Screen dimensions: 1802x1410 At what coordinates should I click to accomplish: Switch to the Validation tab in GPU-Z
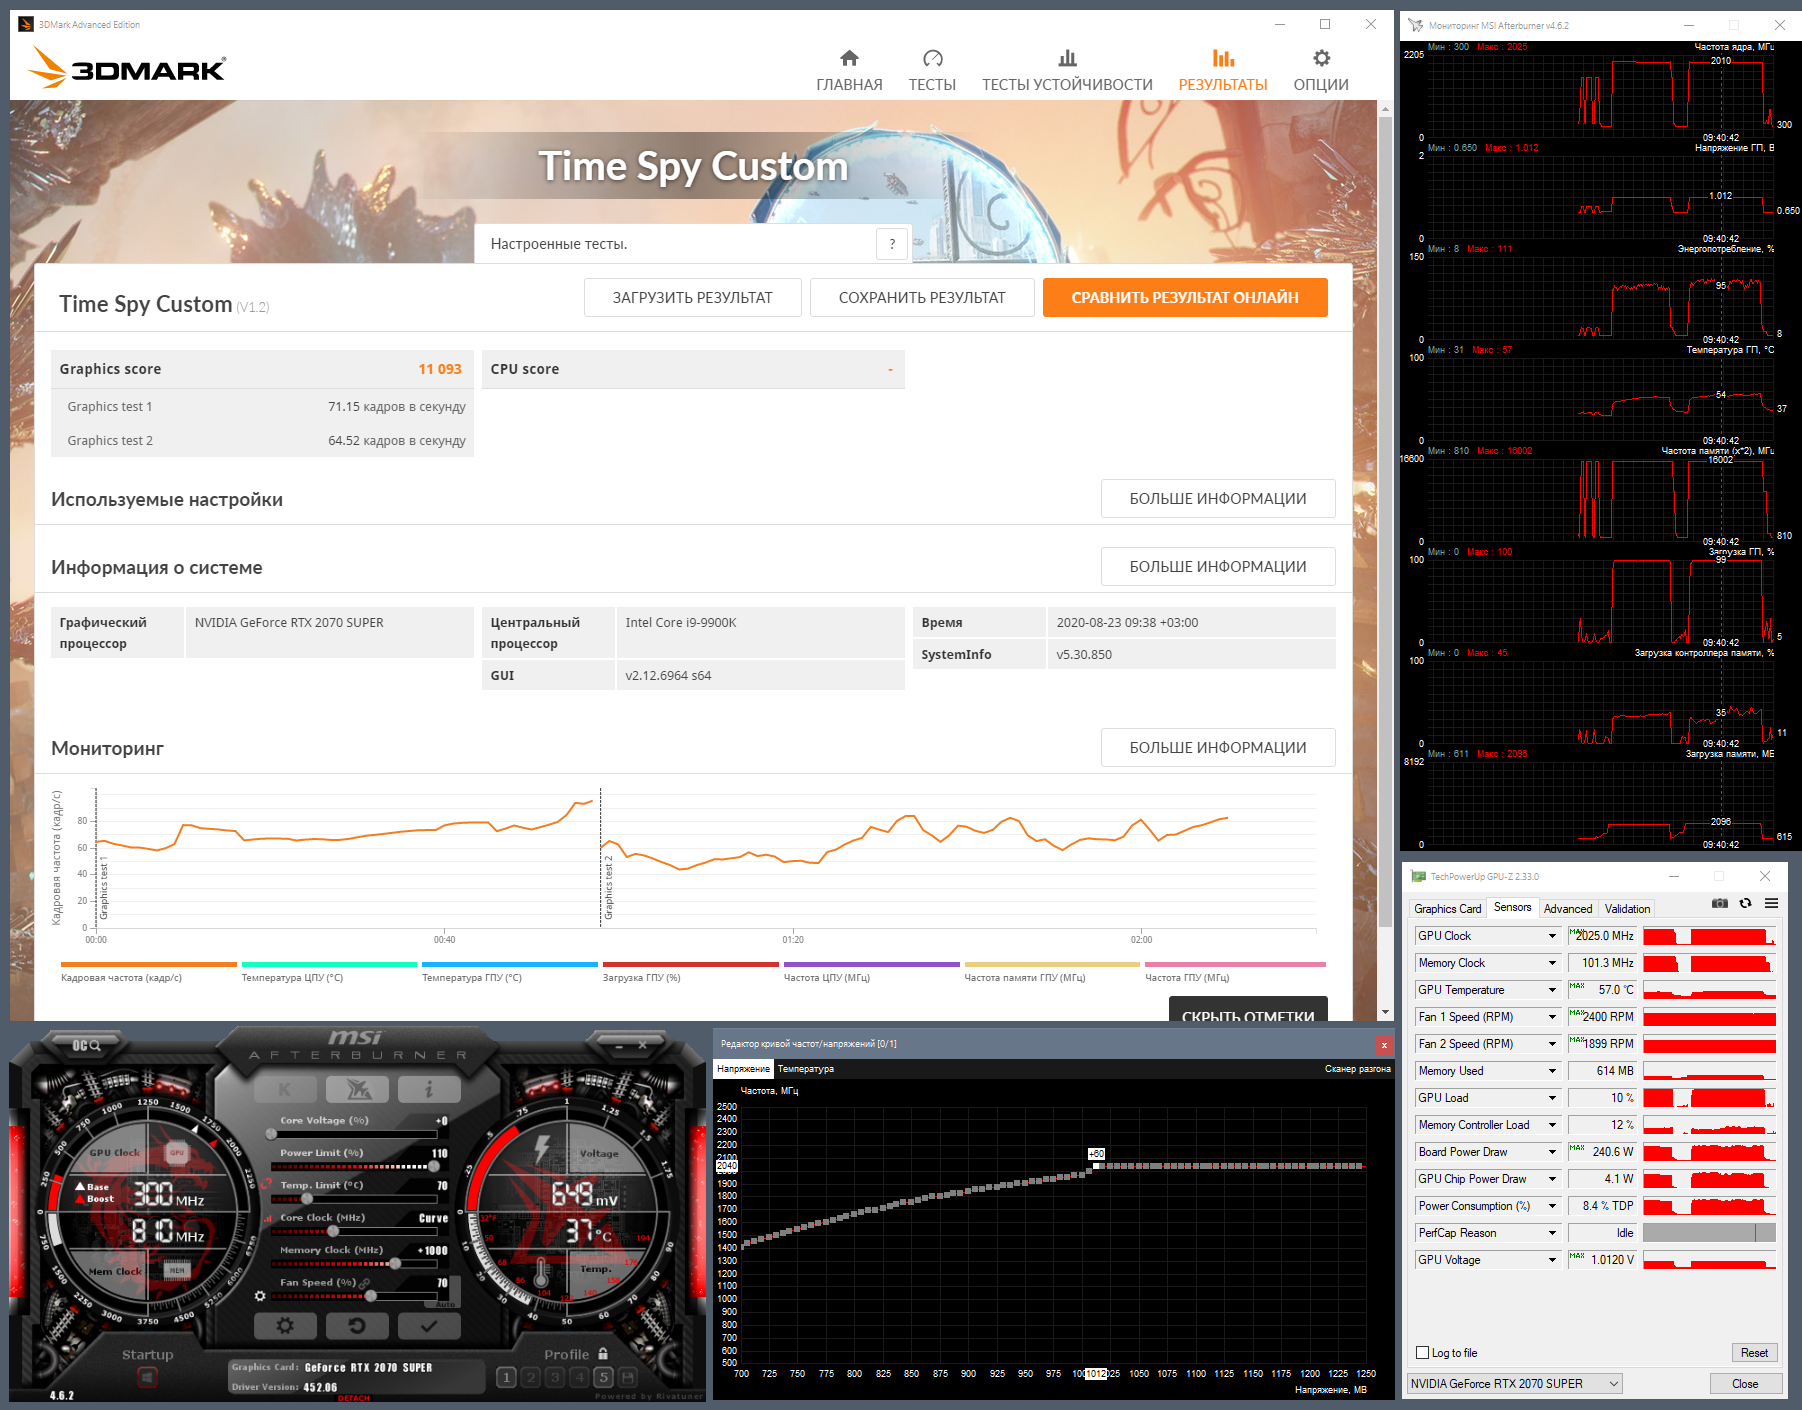click(1627, 909)
